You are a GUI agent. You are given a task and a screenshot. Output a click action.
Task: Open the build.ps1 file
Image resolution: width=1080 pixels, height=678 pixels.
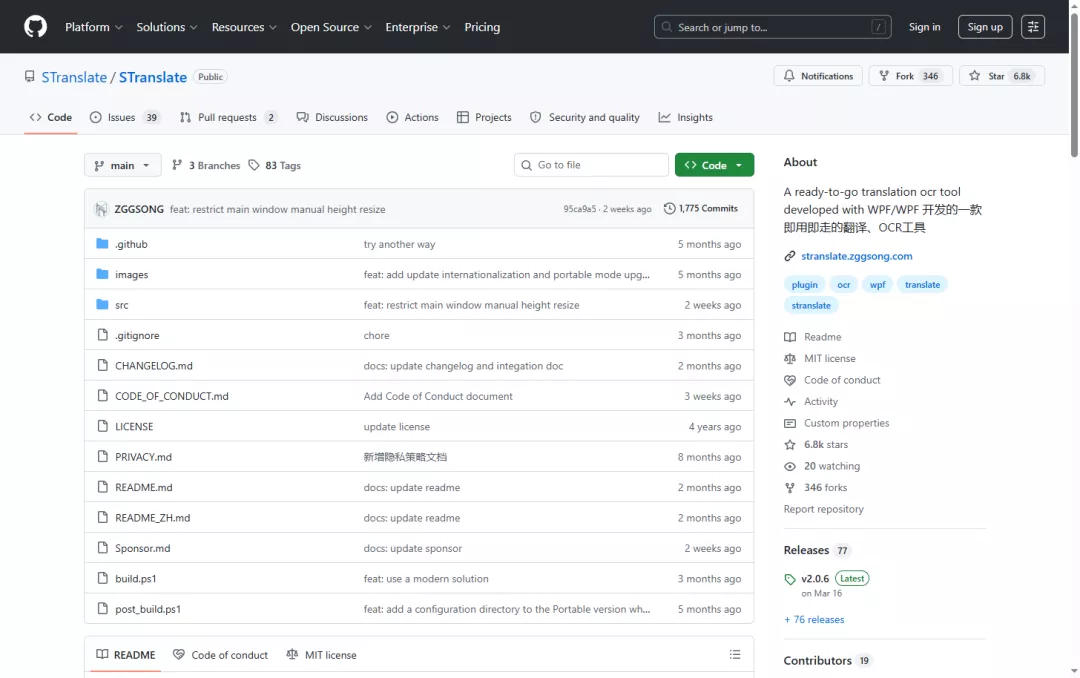(x=136, y=579)
